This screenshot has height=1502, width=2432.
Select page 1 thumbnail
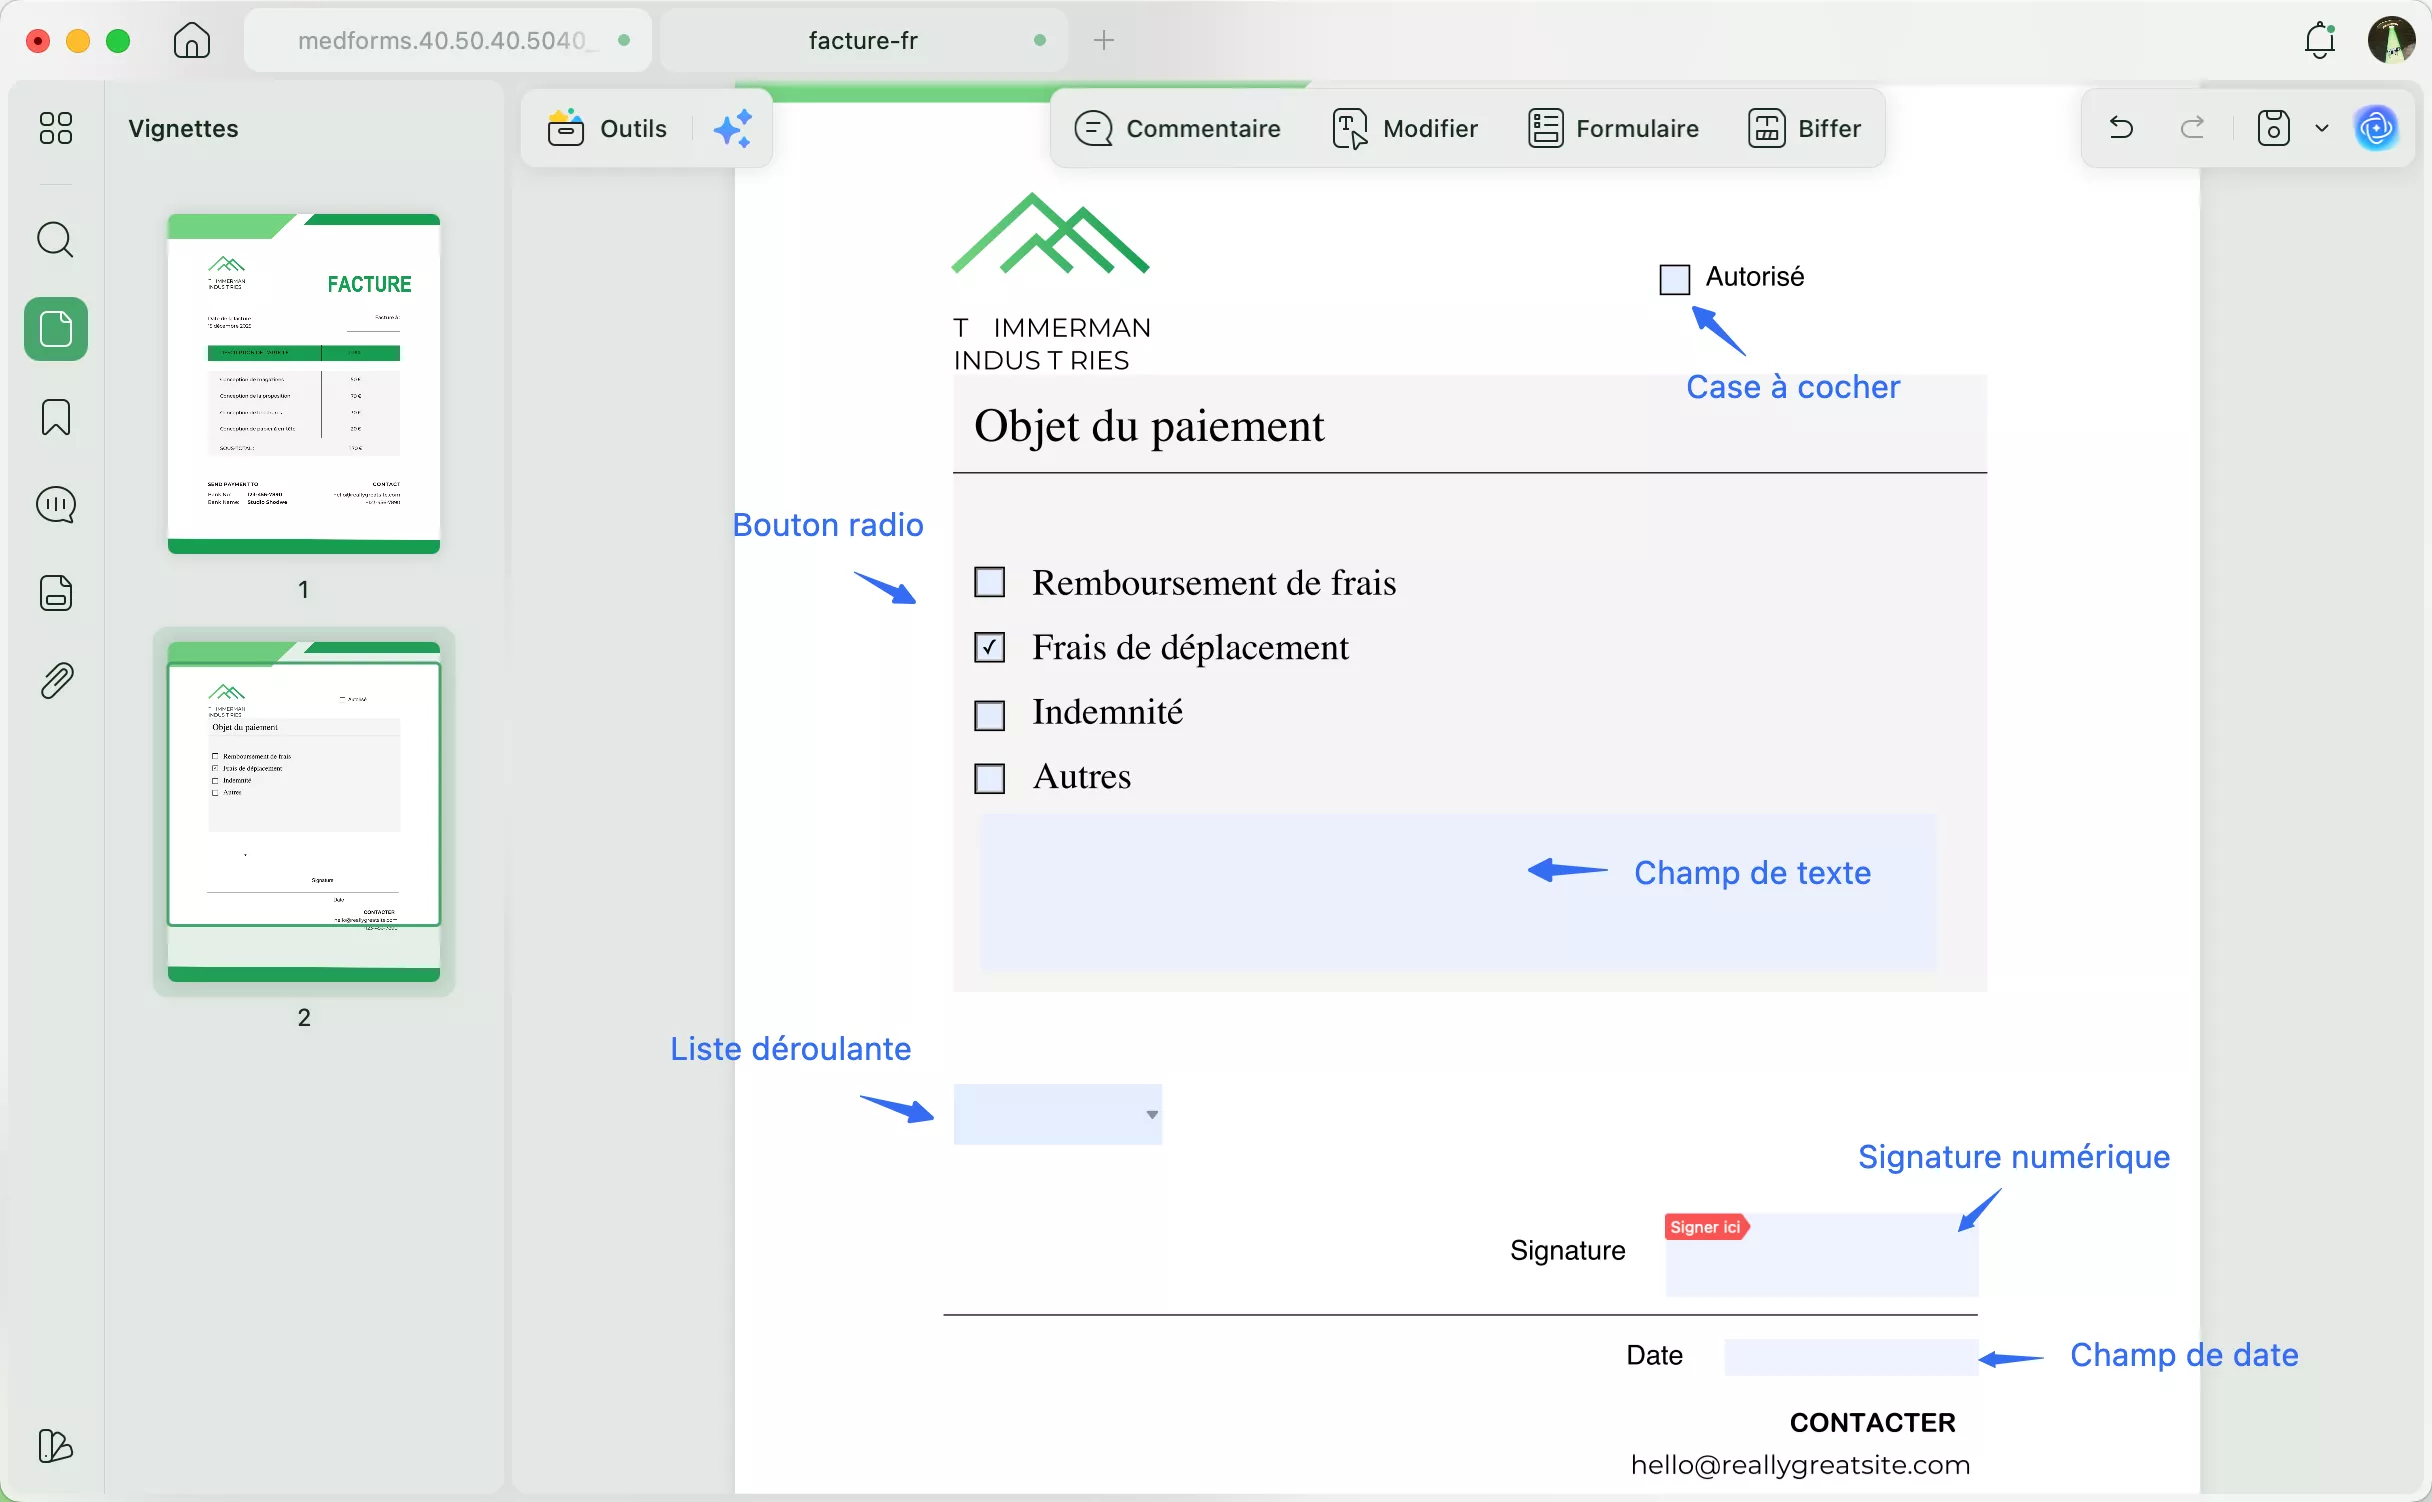(304, 384)
